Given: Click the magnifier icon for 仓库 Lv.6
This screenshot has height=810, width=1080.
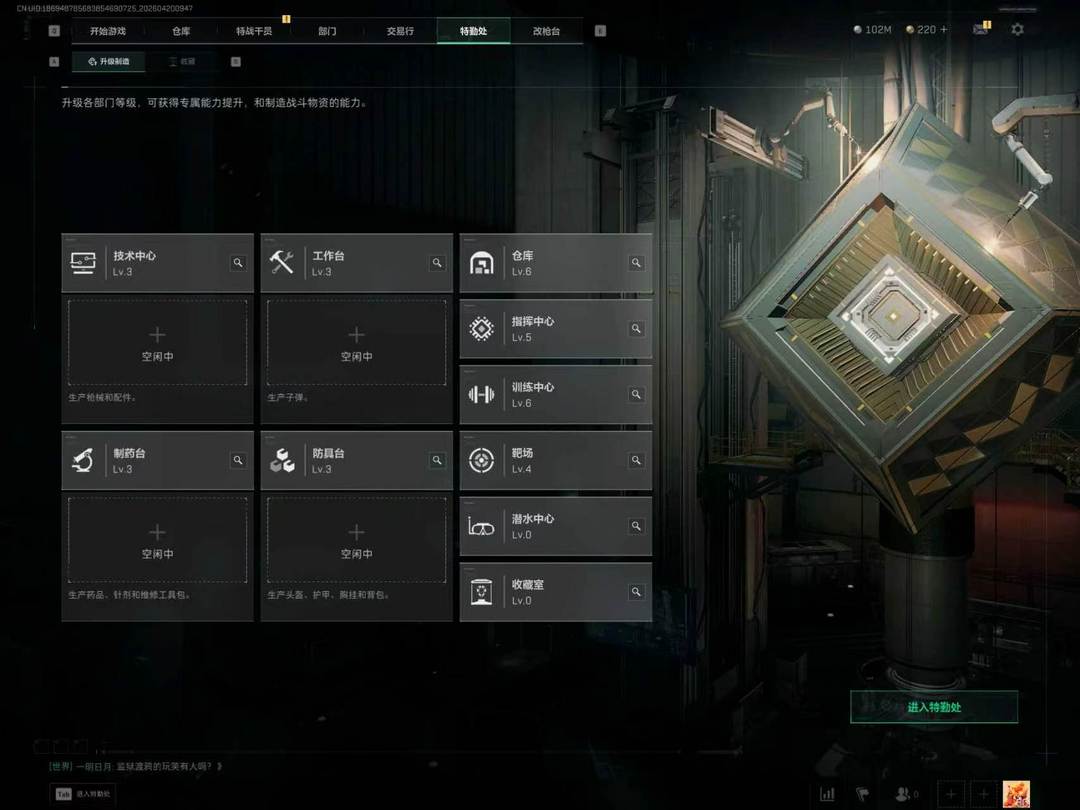Looking at the screenshot, I should click(636, 263).
